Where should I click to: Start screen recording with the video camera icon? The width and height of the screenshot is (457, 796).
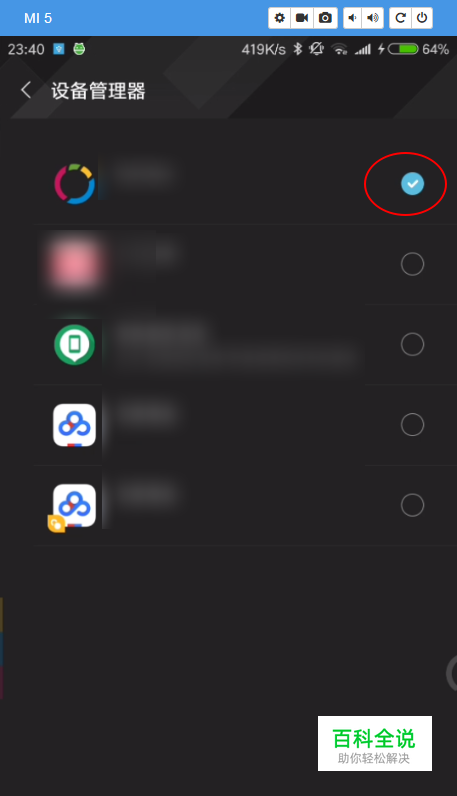pos(302,18)
